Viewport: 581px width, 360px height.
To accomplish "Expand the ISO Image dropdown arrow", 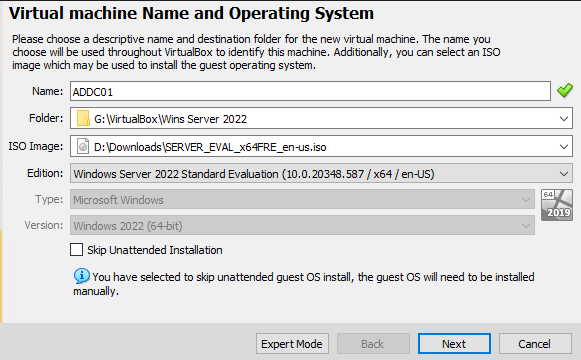I will point(564,147).
